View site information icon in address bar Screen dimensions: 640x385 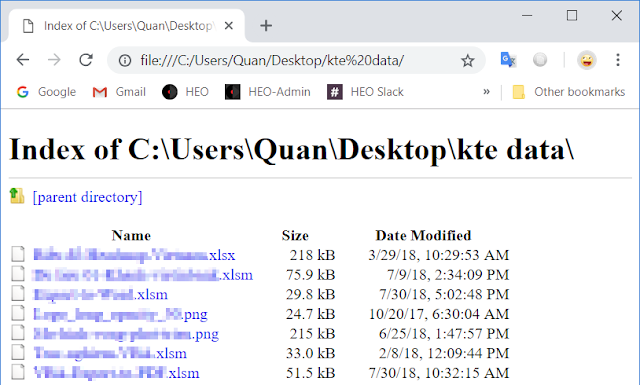click(125, 61)
